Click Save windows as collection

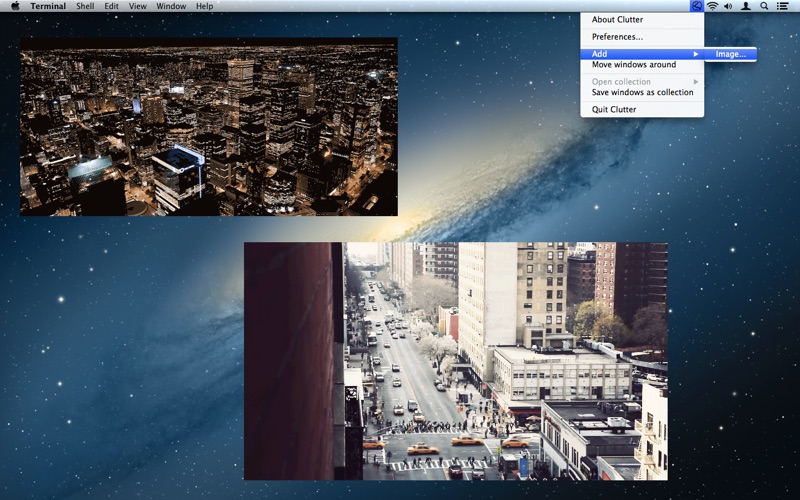[642, 93]
